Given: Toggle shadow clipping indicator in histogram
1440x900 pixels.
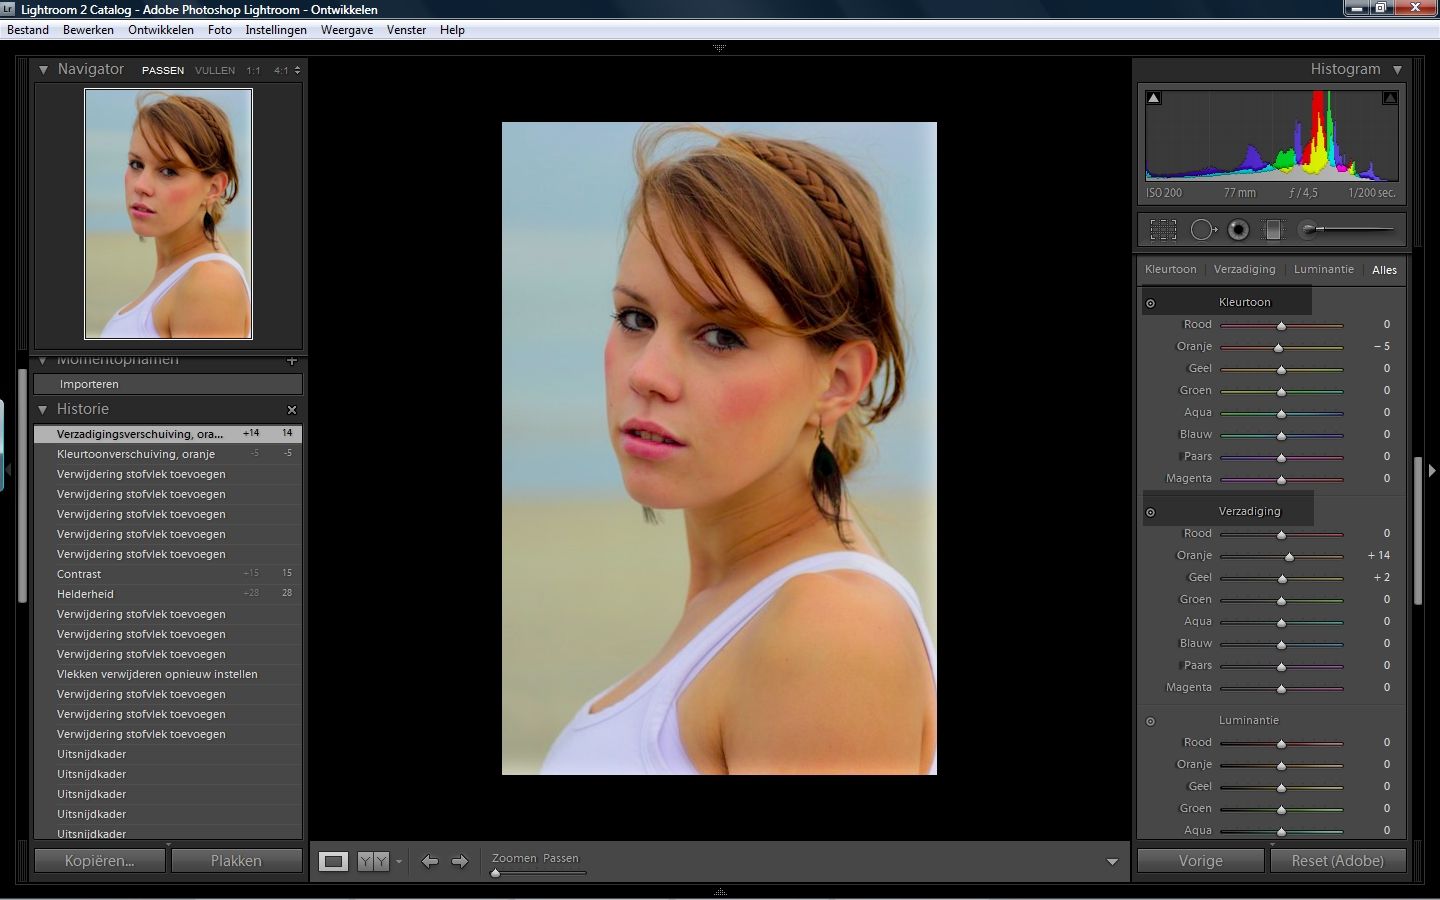Looking at the screenshot, I should coord(1154,98).
